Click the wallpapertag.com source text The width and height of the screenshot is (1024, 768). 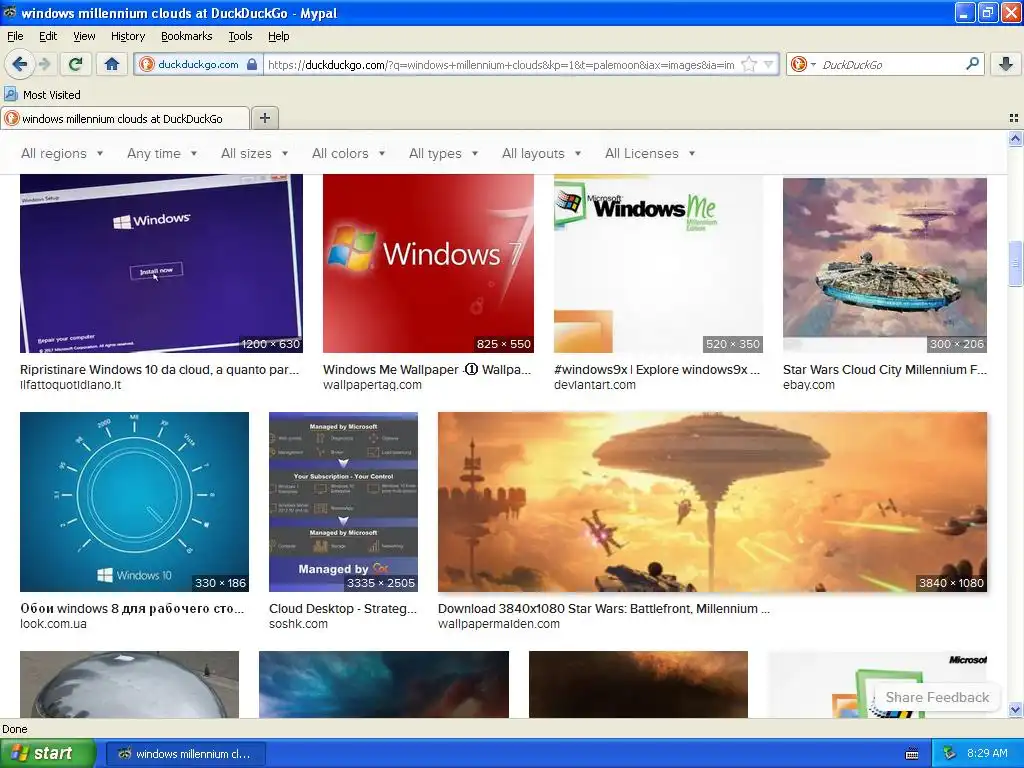pyautogui.click(x=372, y=385)
